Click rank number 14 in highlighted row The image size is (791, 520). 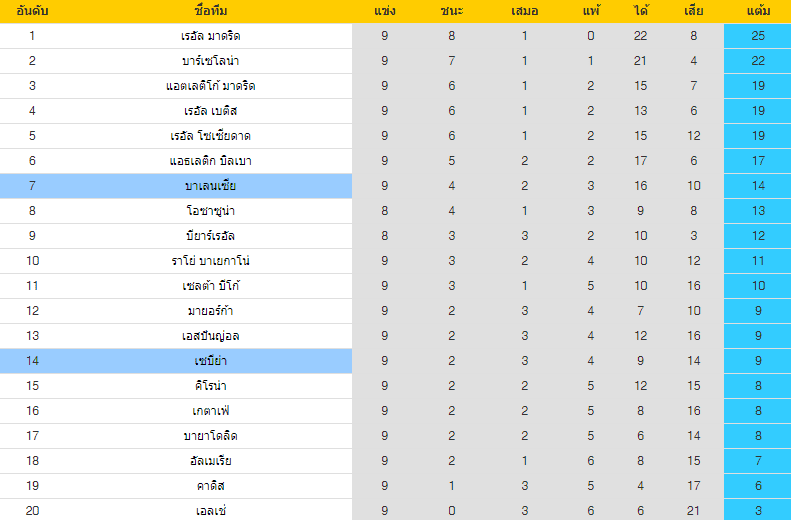[32, 361]
